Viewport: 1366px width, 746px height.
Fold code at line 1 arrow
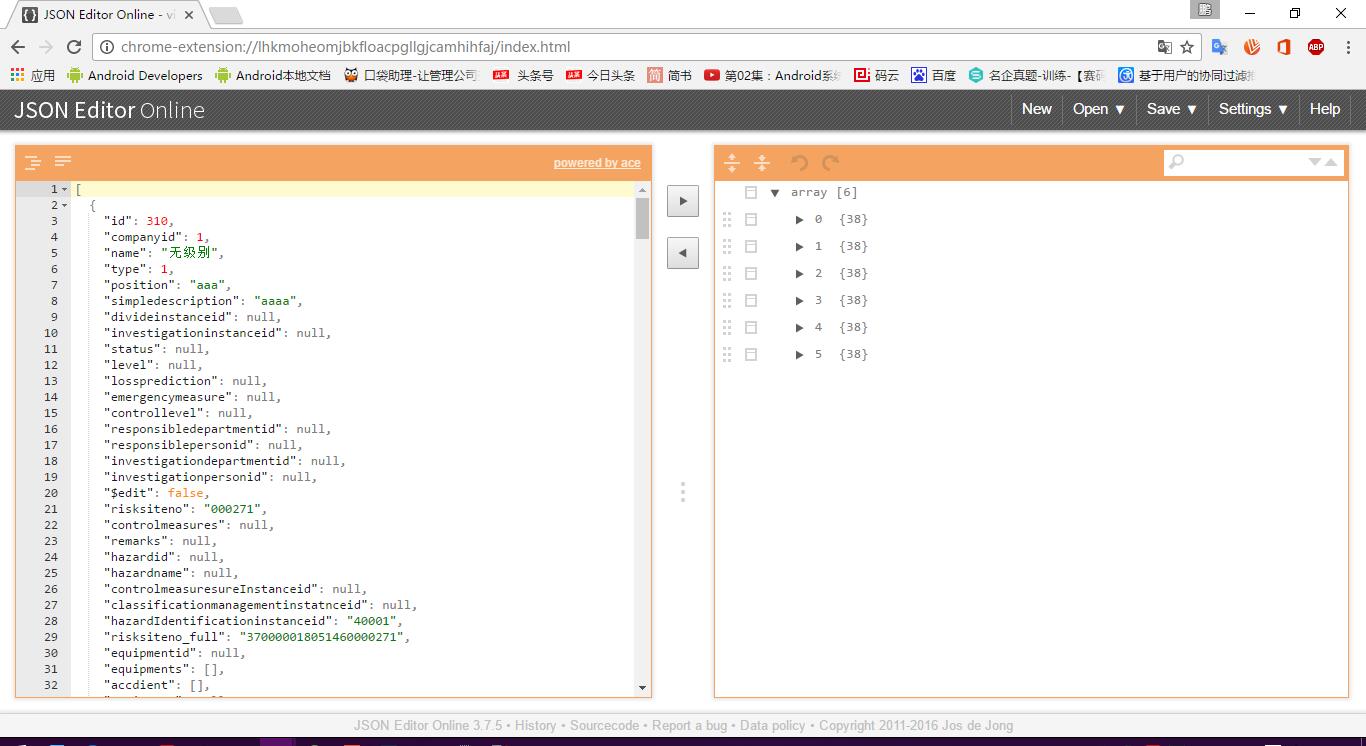(x=65, y=189)
